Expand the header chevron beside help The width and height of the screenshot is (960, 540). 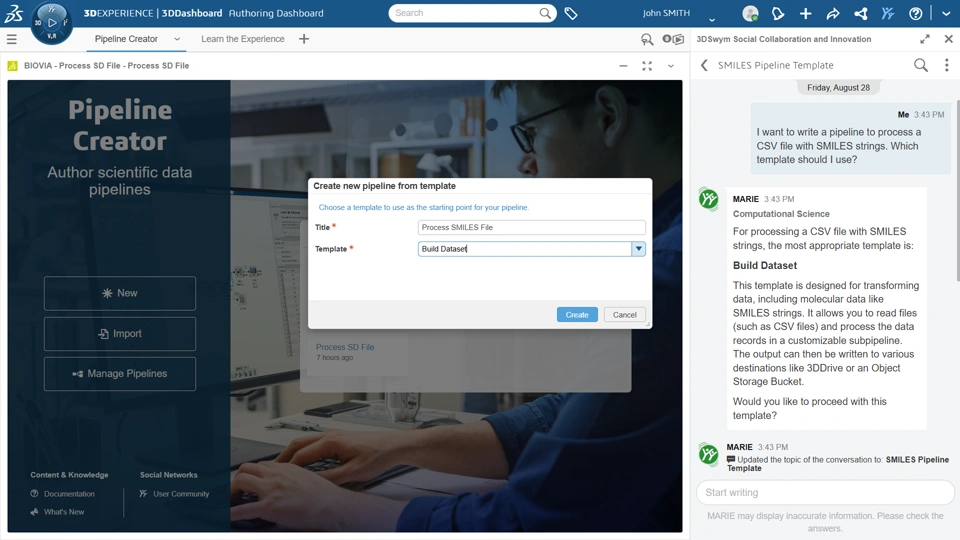pyautogui.click(x=946, y=13)
